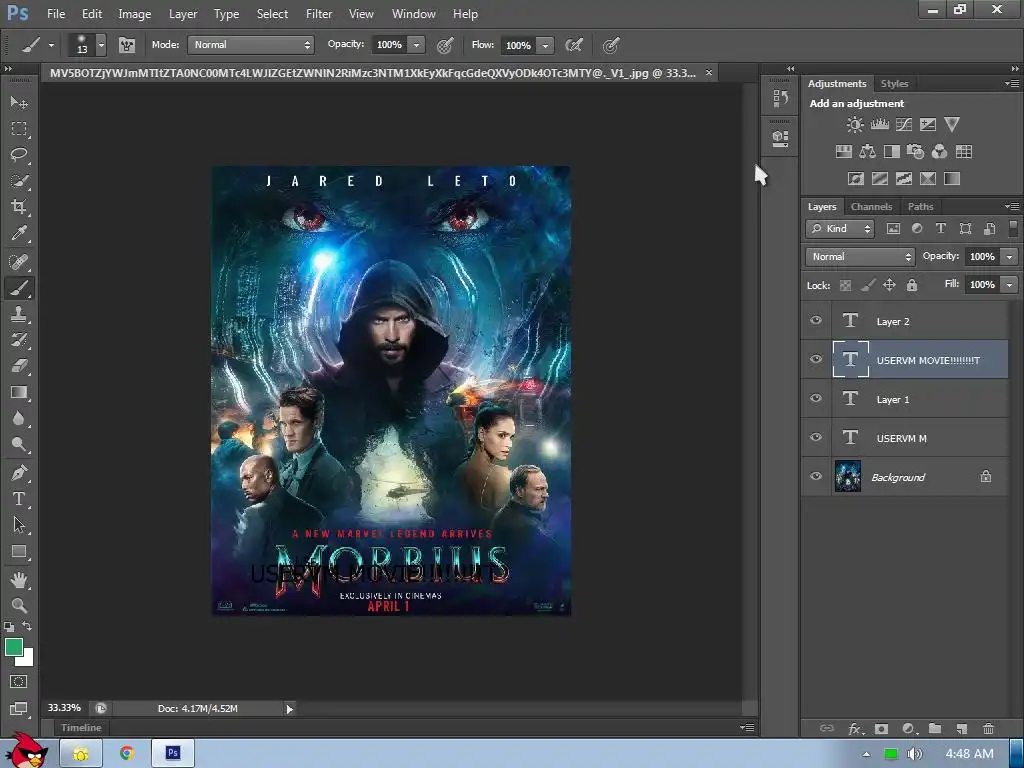The width and height of the screenshot is (1024, 768).
Task: Create a new layer icon
Action: (961, 728)
